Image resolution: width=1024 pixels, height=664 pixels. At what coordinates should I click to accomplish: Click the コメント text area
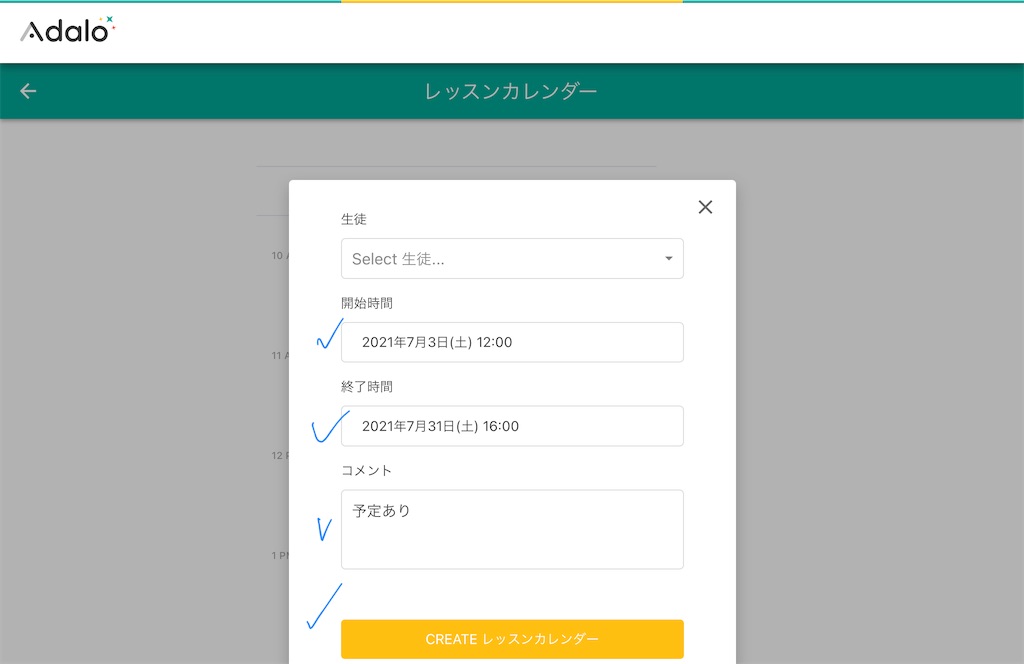point(512,530)
